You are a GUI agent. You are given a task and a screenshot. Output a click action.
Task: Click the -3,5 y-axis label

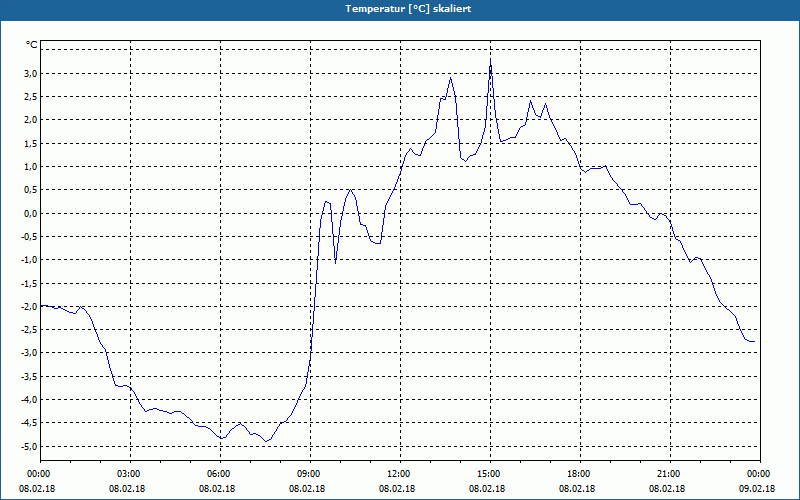(29, 377)
